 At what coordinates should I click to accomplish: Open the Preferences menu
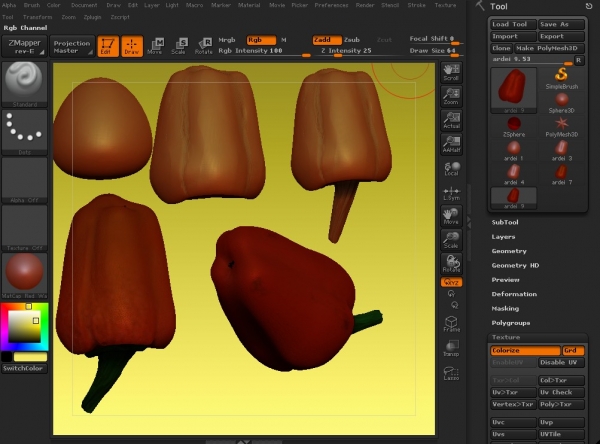[331, 5]
